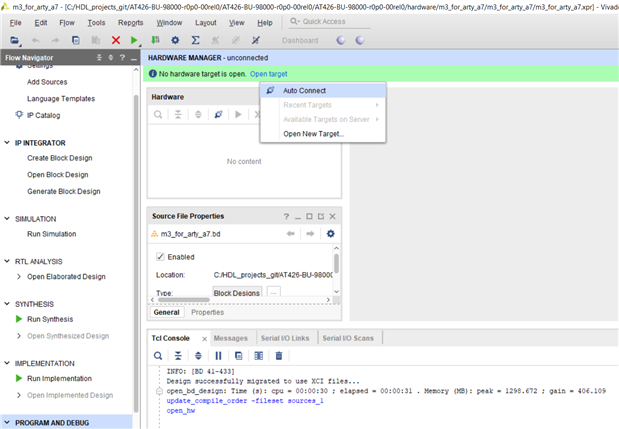619x429 pixels.
Task: Toggle the Enabled checkbox
Action: pyautogui.click(x=161, y=256)
